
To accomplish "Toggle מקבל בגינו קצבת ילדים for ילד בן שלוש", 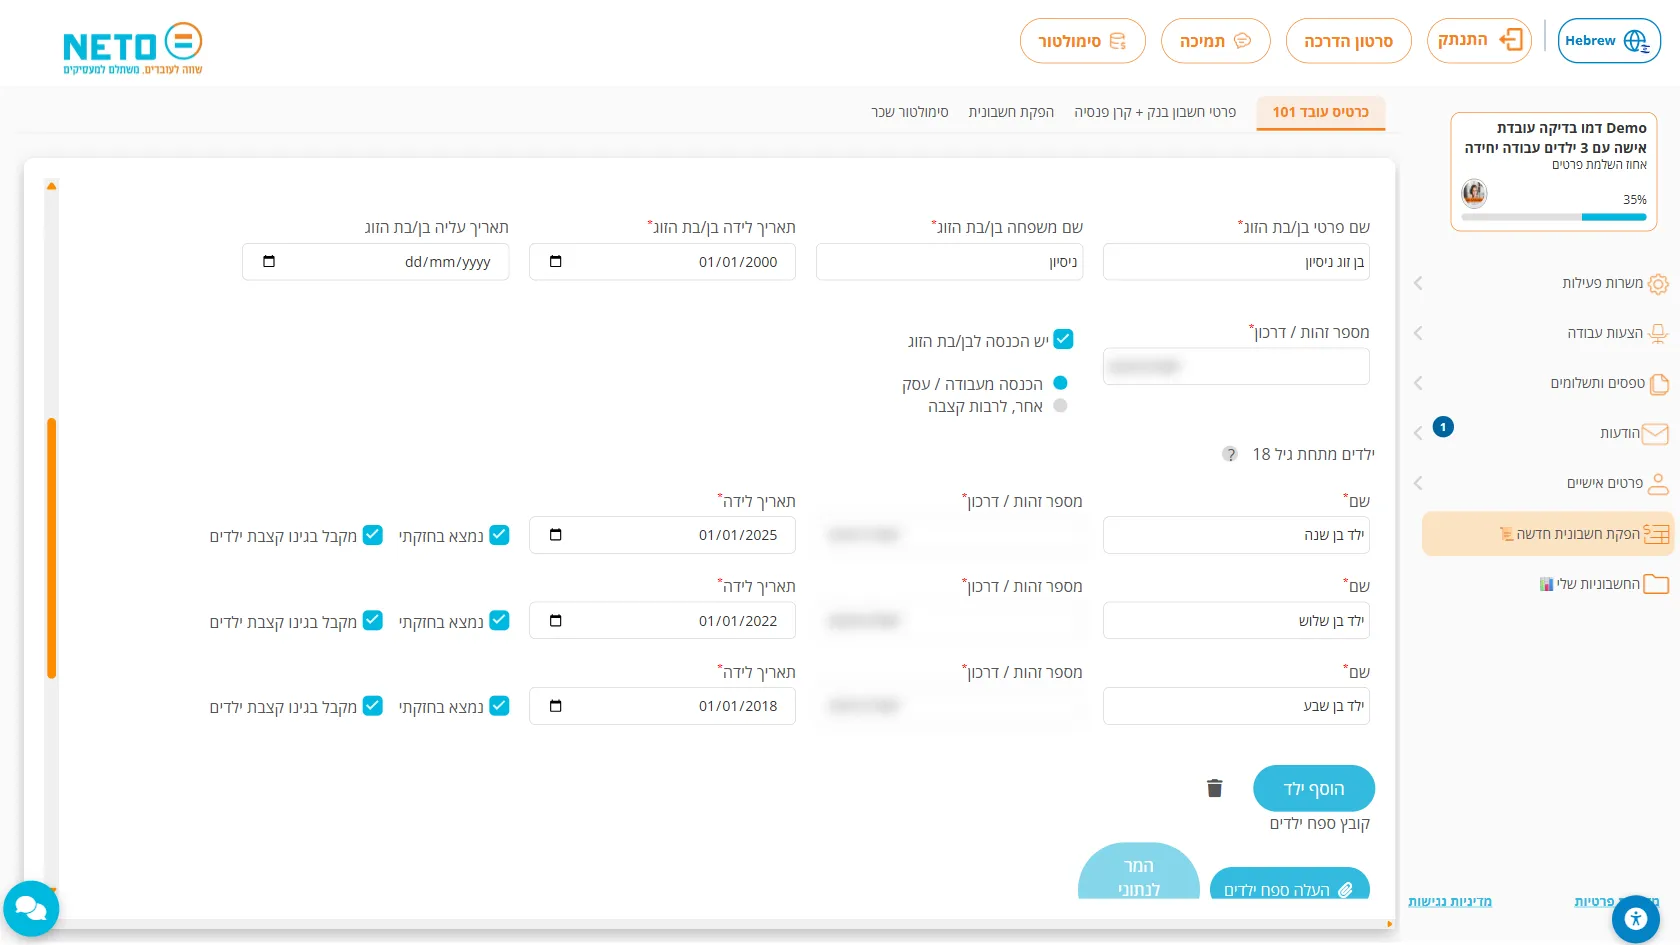I will (373, 620).
